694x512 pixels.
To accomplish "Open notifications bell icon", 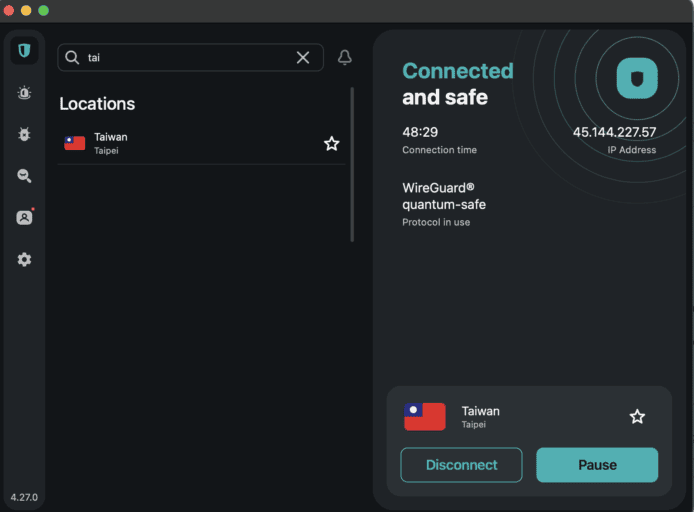I will coord(345,58).
